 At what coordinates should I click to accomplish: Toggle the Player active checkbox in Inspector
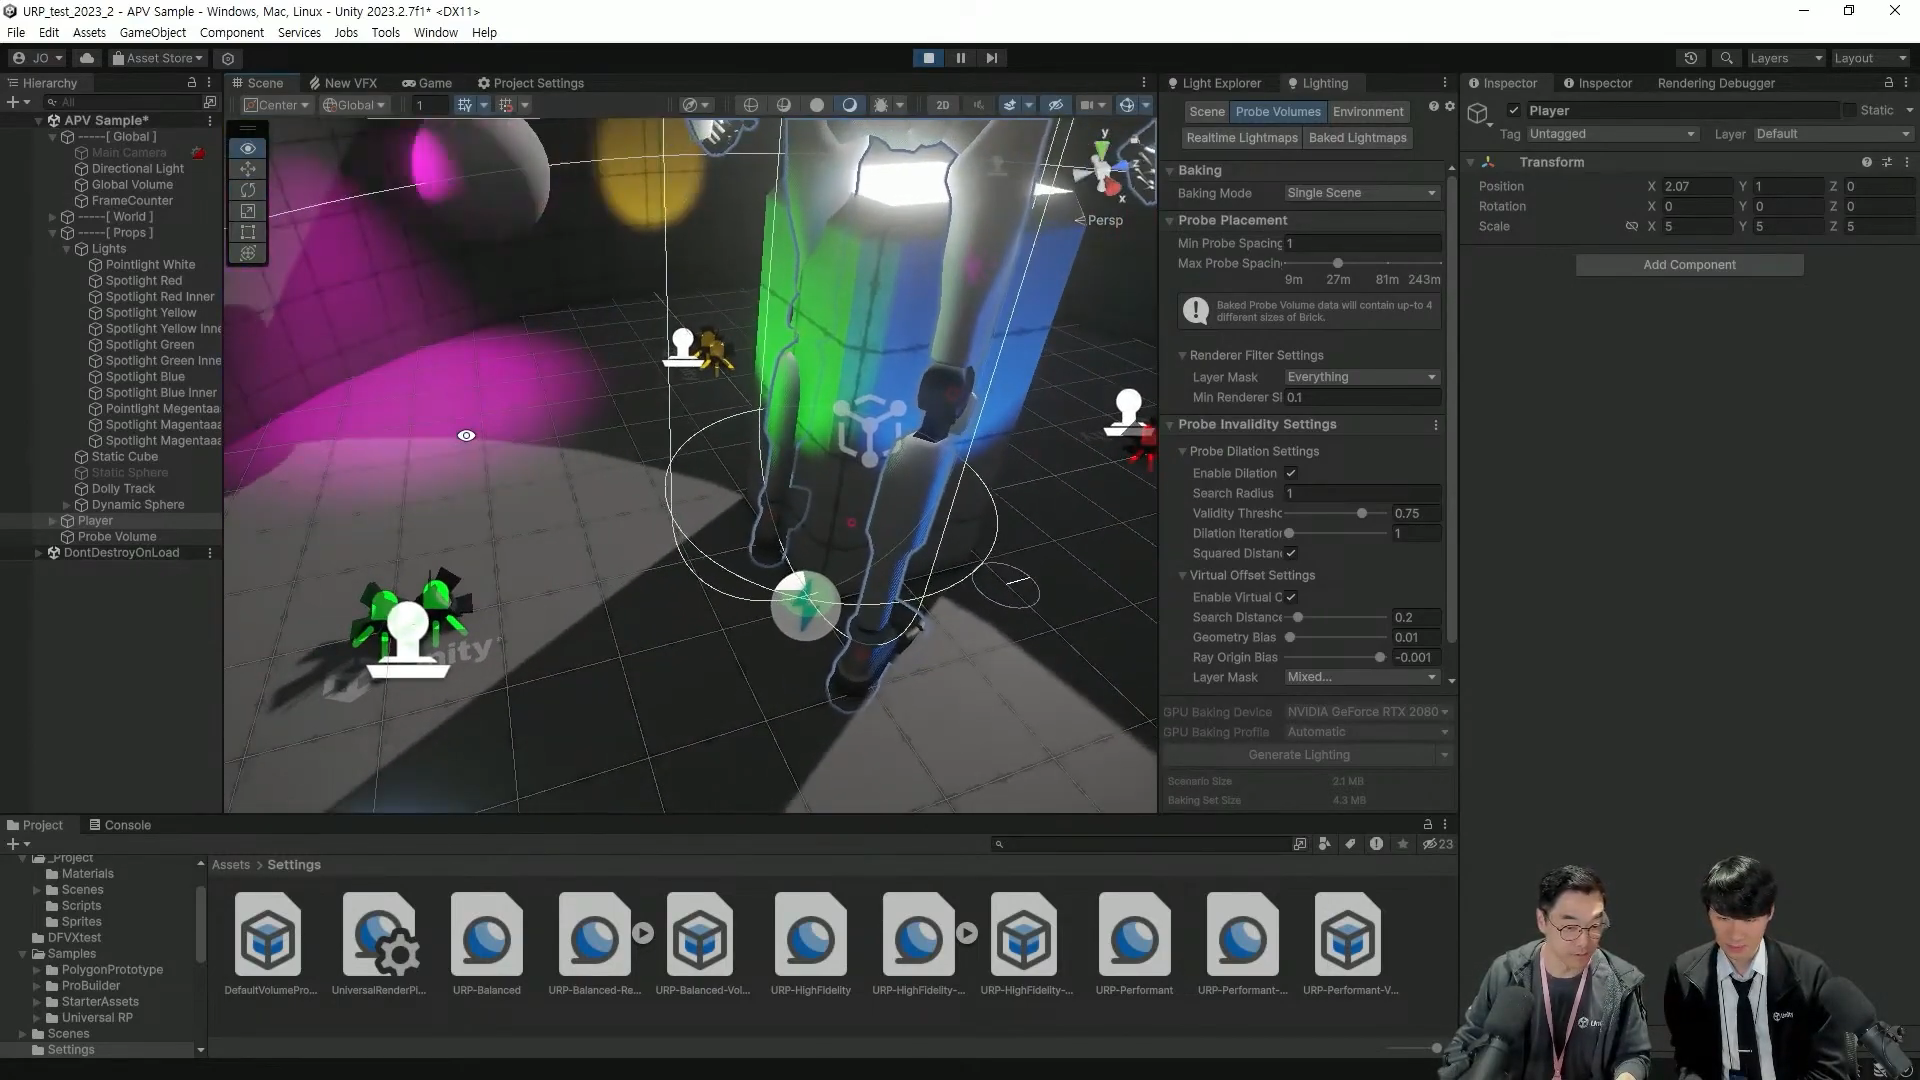click(x=1514, y=110)
